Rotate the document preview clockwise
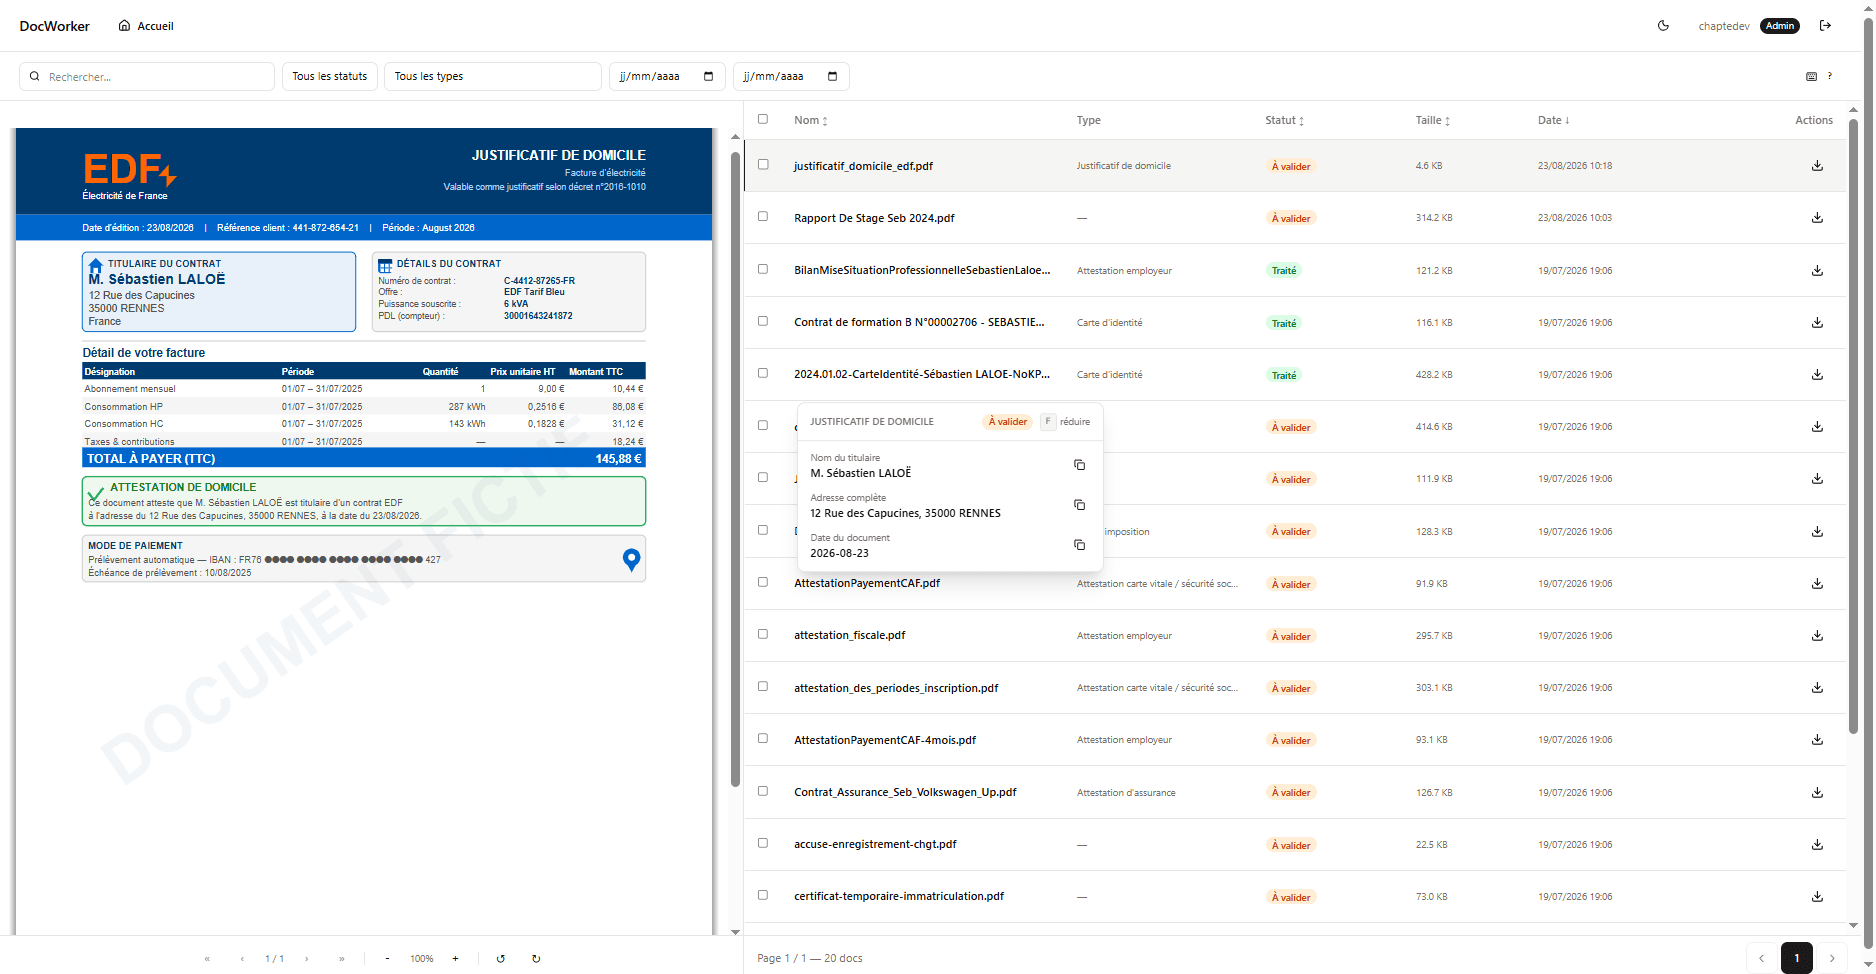This screenshot has width=1876, height=974. [536, 958]
